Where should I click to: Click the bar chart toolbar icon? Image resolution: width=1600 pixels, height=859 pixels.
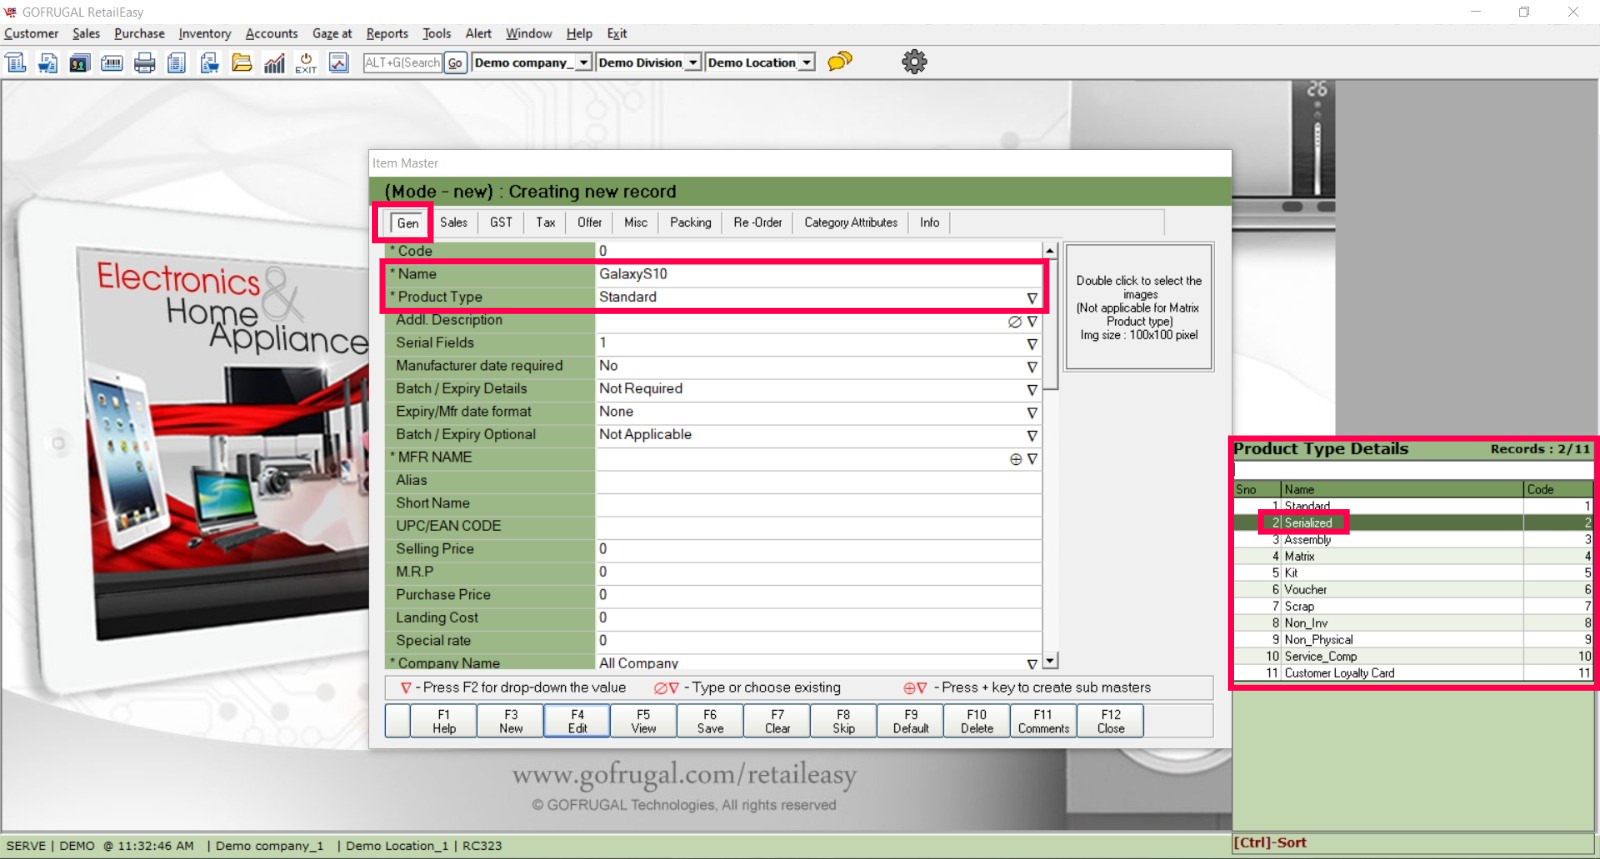pyautogui.click(x=274, y=62)
